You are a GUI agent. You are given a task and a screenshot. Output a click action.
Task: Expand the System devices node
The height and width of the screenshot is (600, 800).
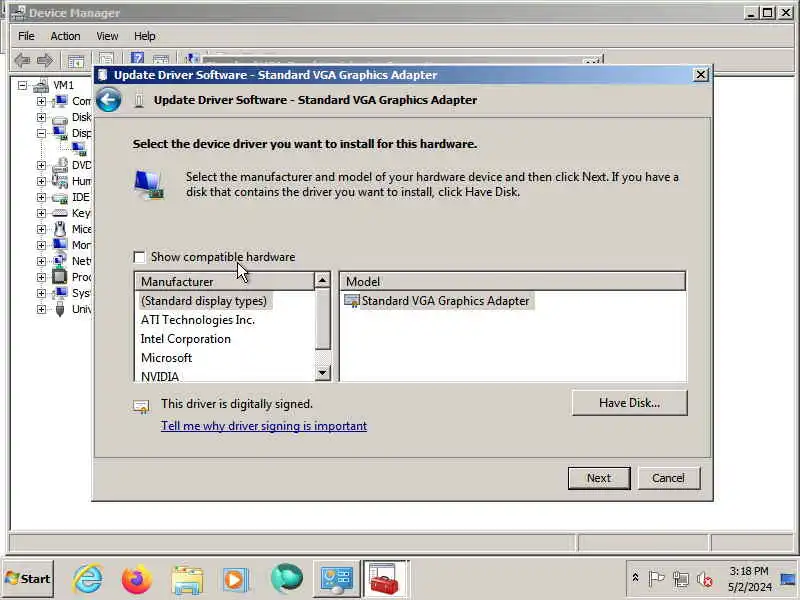(41, 293)
